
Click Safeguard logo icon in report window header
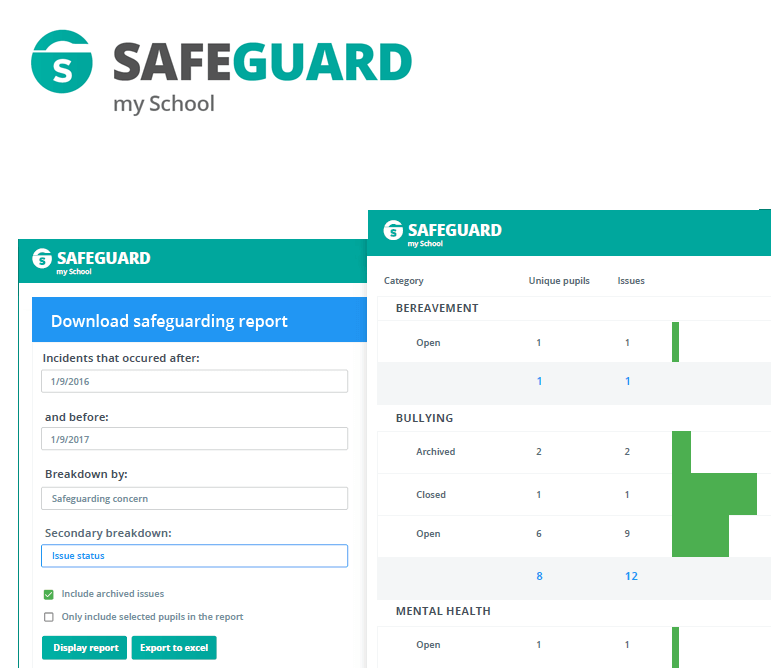pos(393,230)
